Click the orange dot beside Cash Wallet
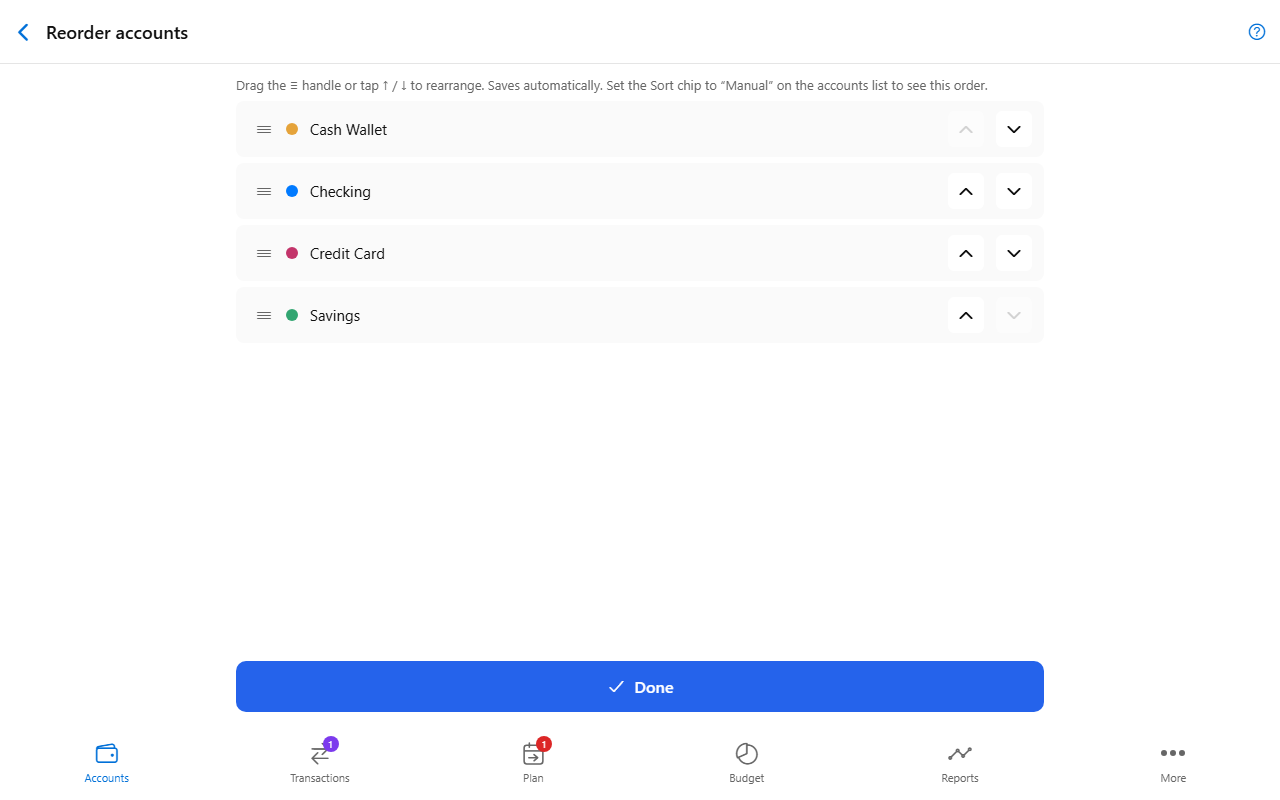Viewport: 1280px width, 800px height. click(x=292, y=129)
